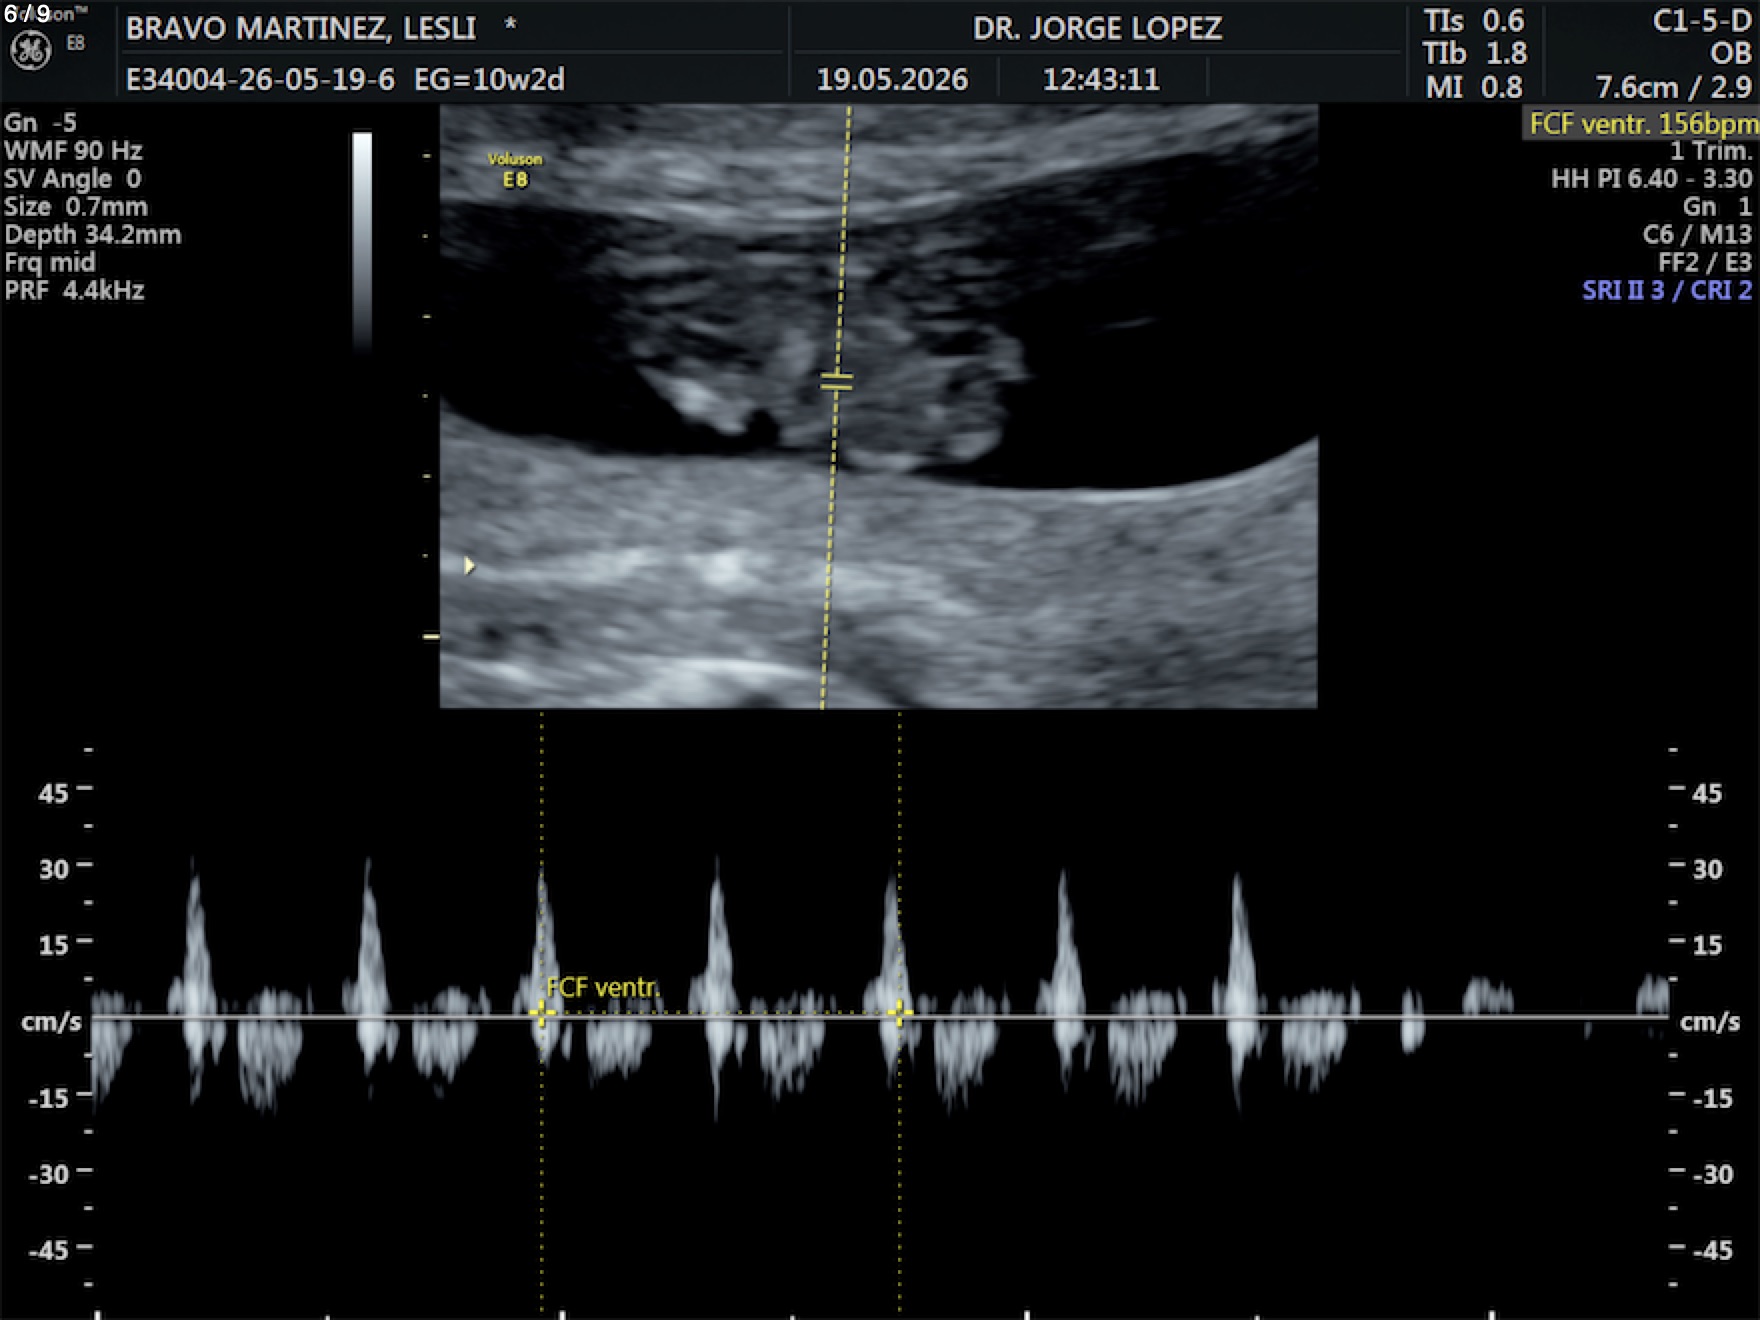
Task: Click the exam date 19.05.2026
Action: click(892, 79)
